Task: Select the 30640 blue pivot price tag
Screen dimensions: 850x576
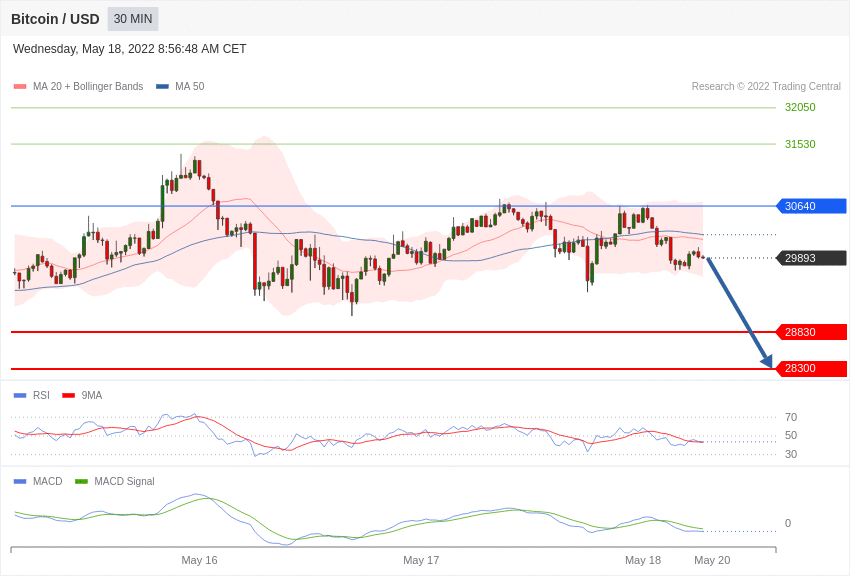Action: [x=811, y=206]
